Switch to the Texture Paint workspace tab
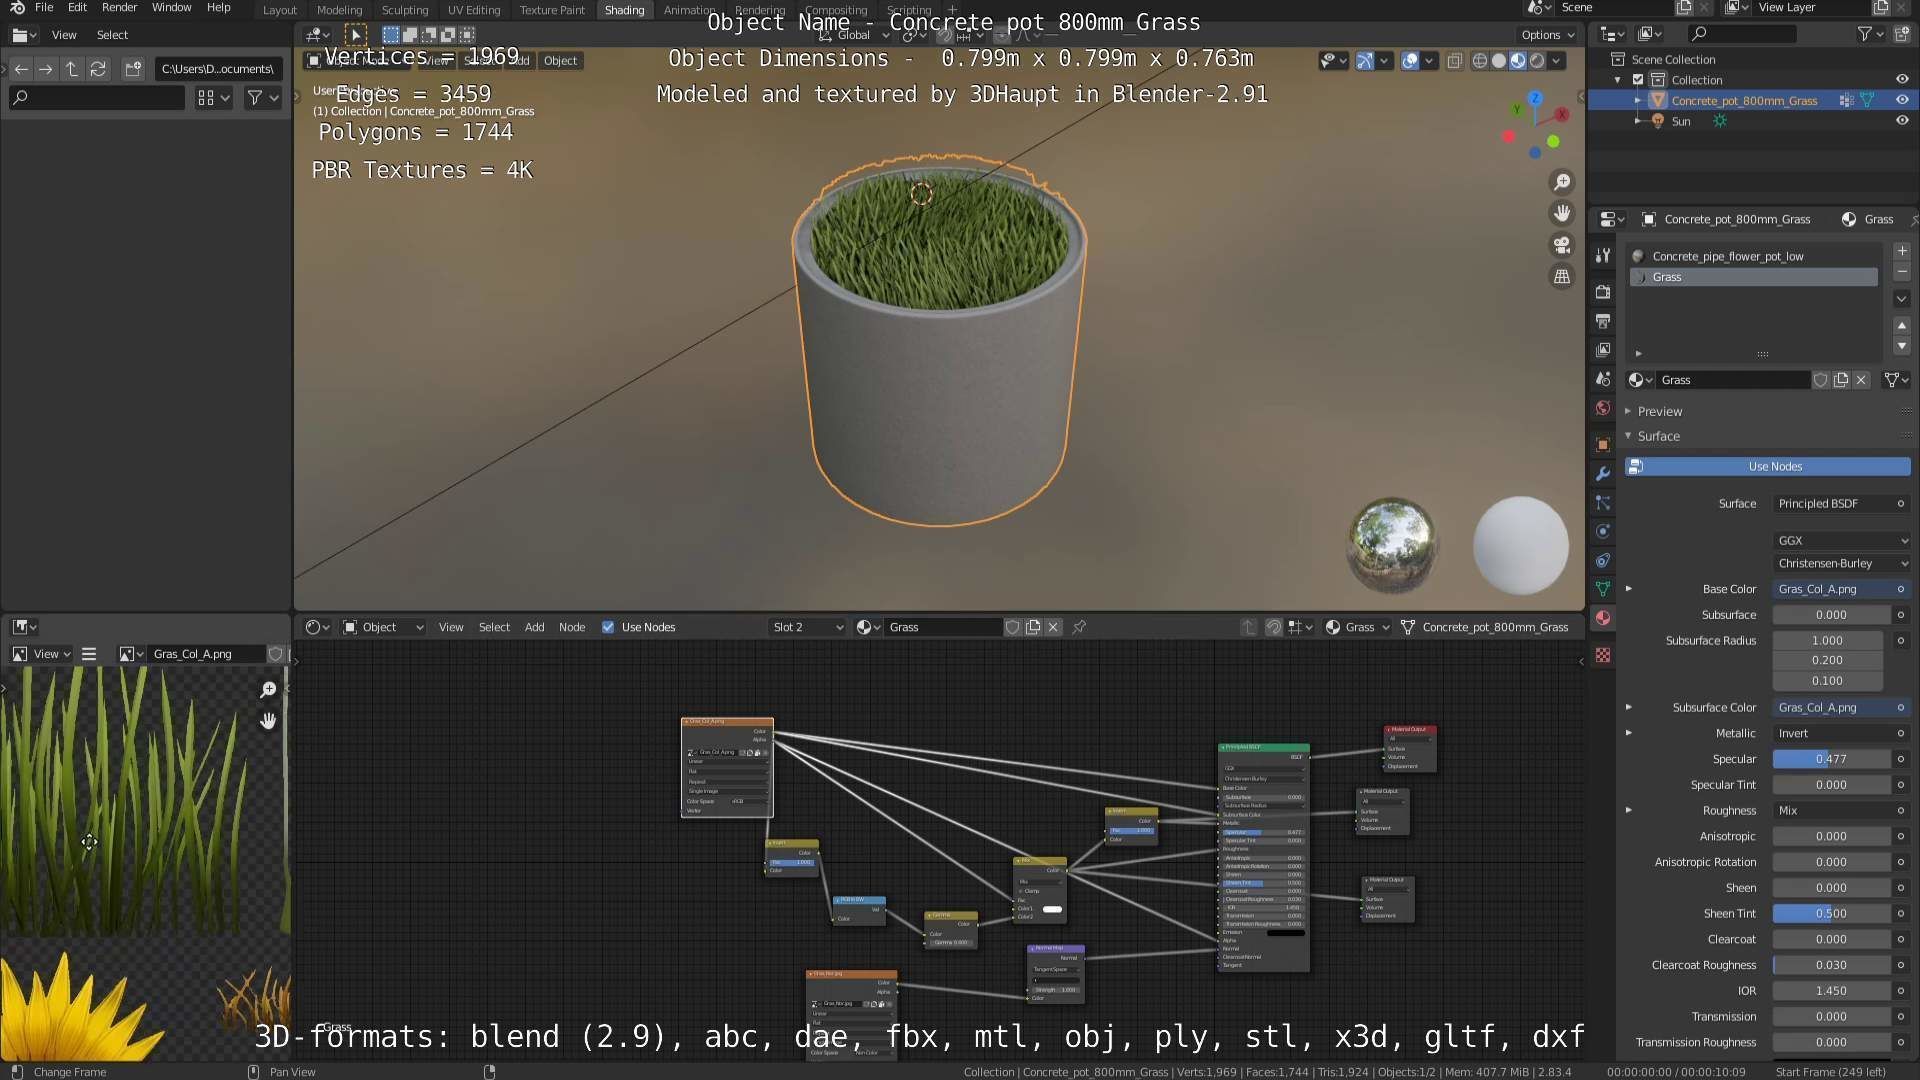The image size is (1920, 1080). [x=552, y=10]
